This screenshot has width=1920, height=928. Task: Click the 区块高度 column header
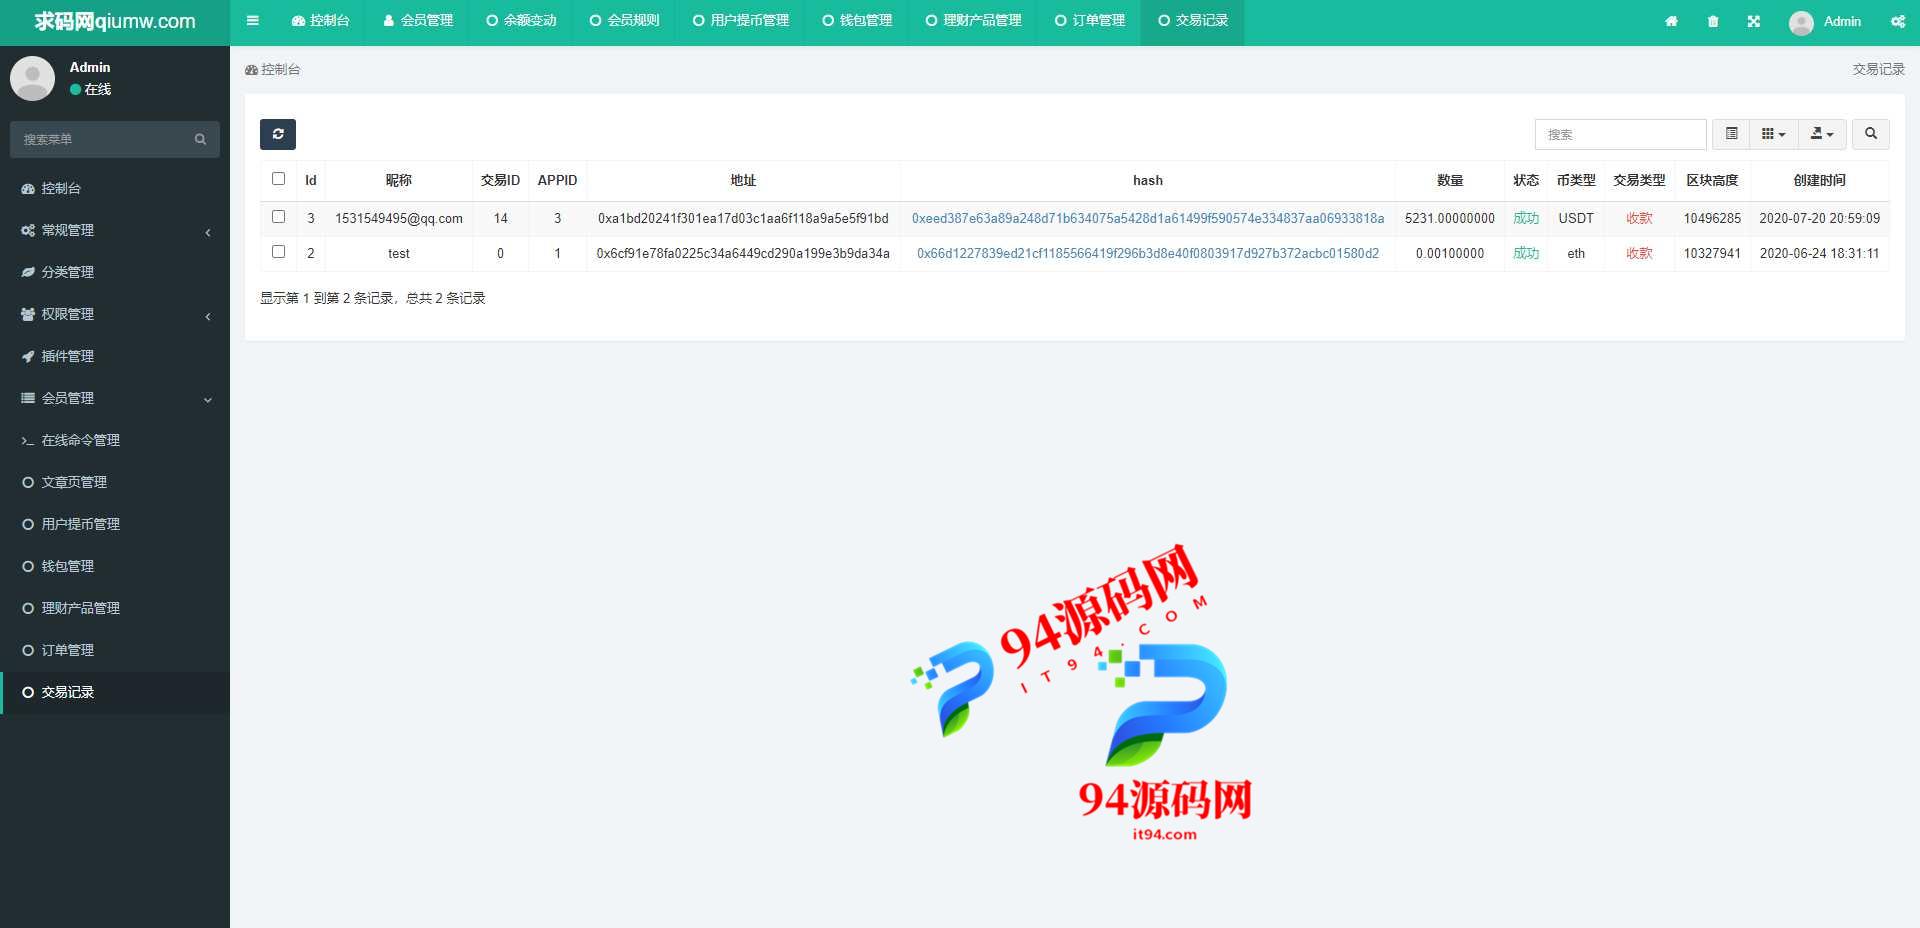[x=1712, y=180]
